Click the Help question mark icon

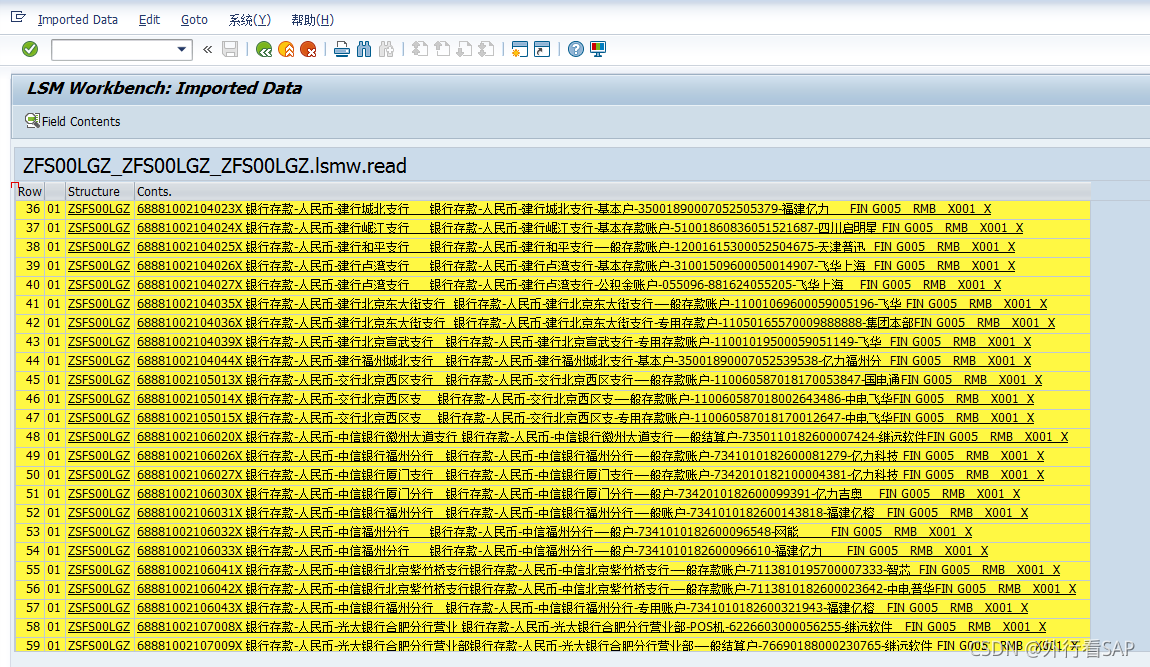[576, 49]
